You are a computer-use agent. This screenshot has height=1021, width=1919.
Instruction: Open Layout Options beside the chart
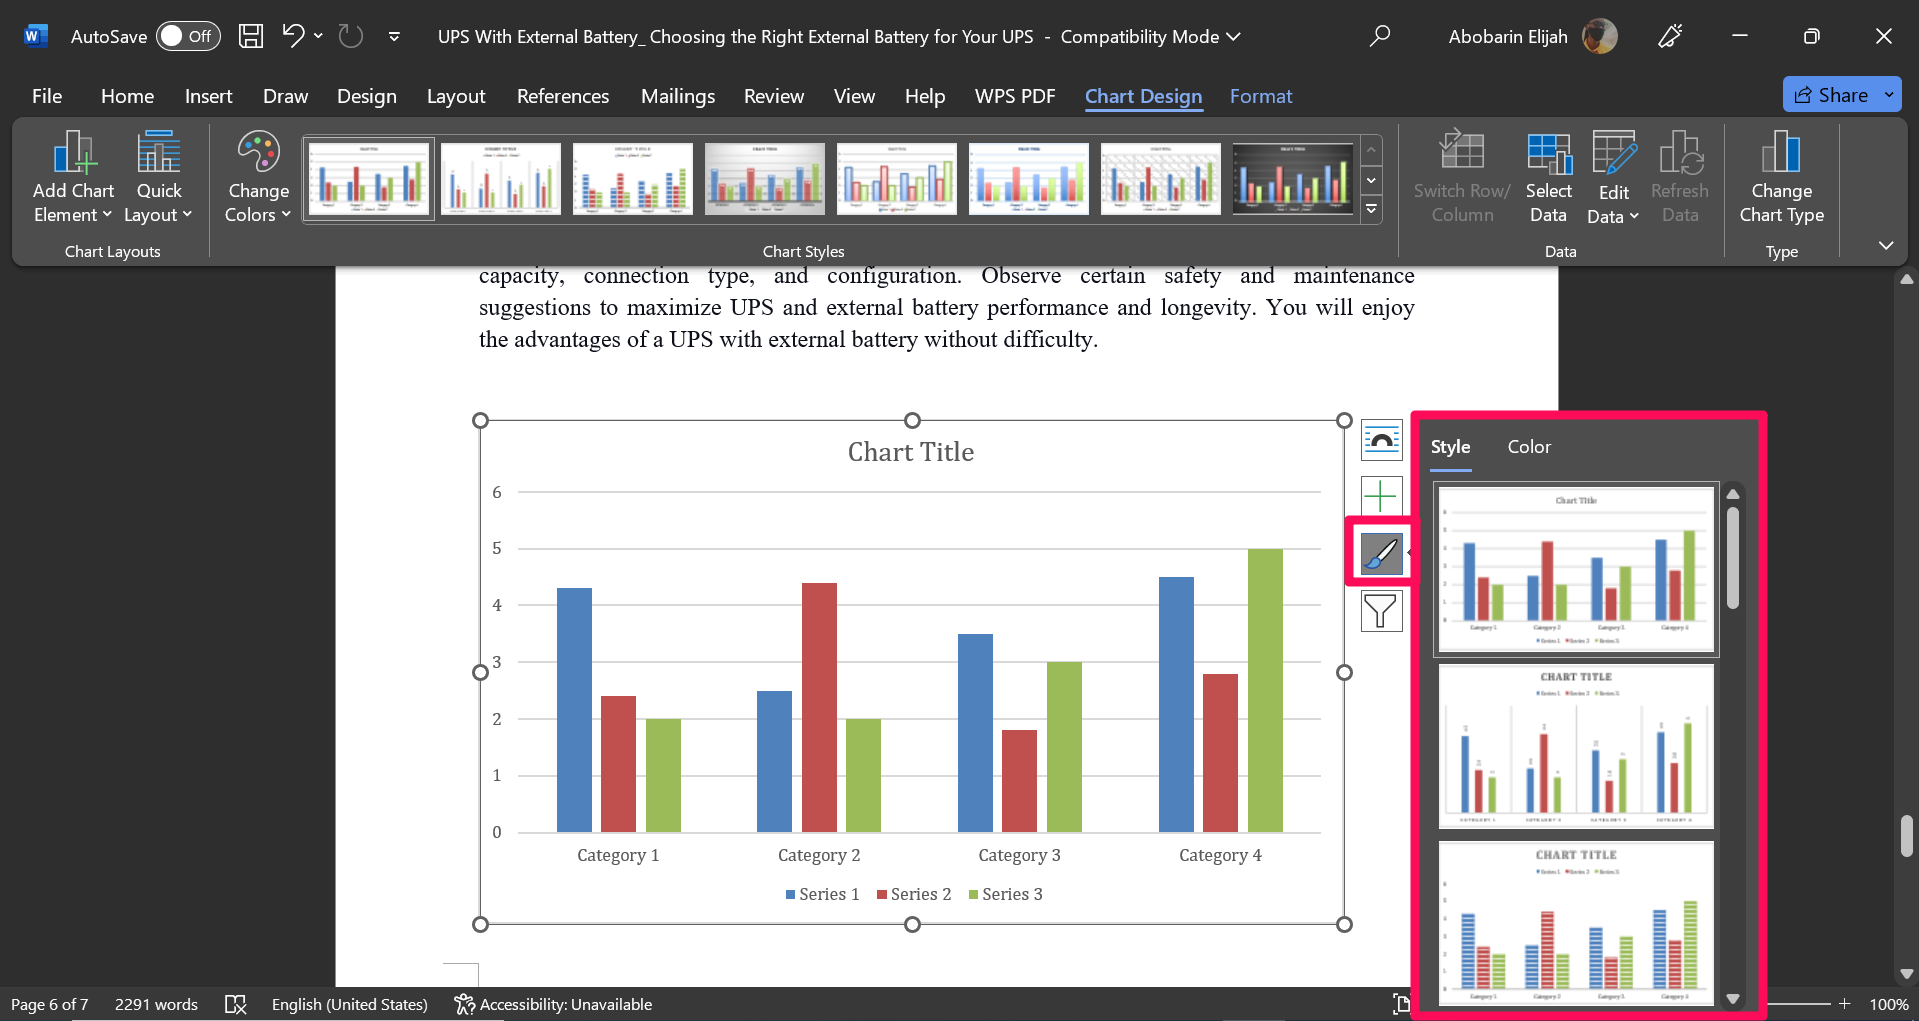pos(1381,440)
